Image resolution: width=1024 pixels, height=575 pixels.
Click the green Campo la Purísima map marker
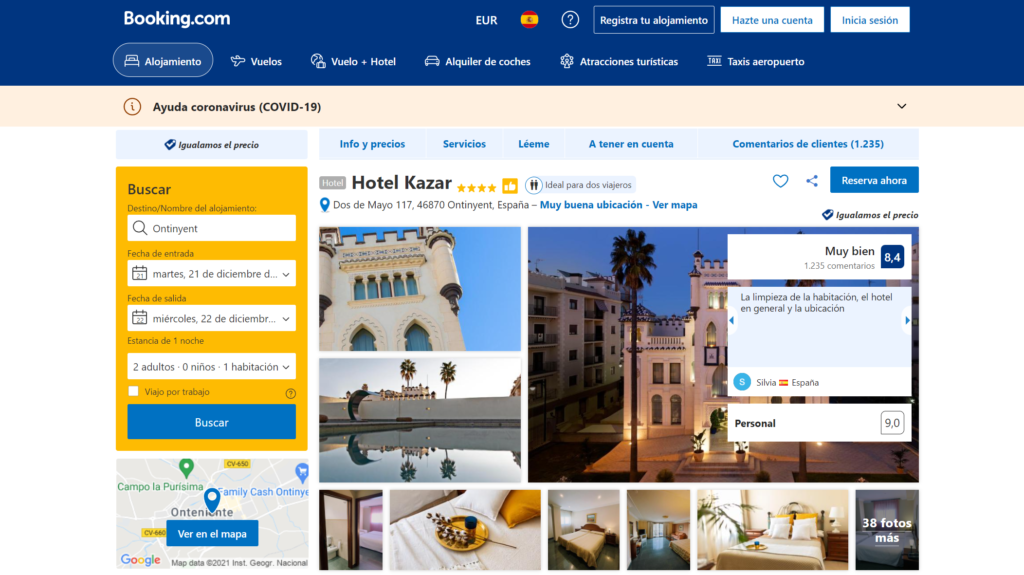coord(186,468)
